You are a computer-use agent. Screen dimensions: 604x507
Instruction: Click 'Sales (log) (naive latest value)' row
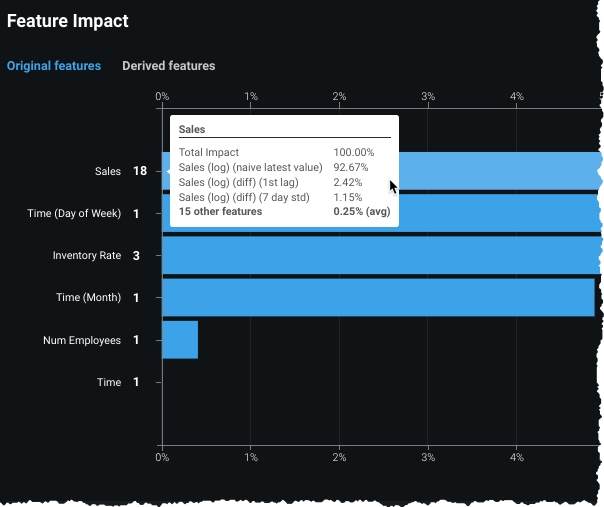tap(250, 167)
